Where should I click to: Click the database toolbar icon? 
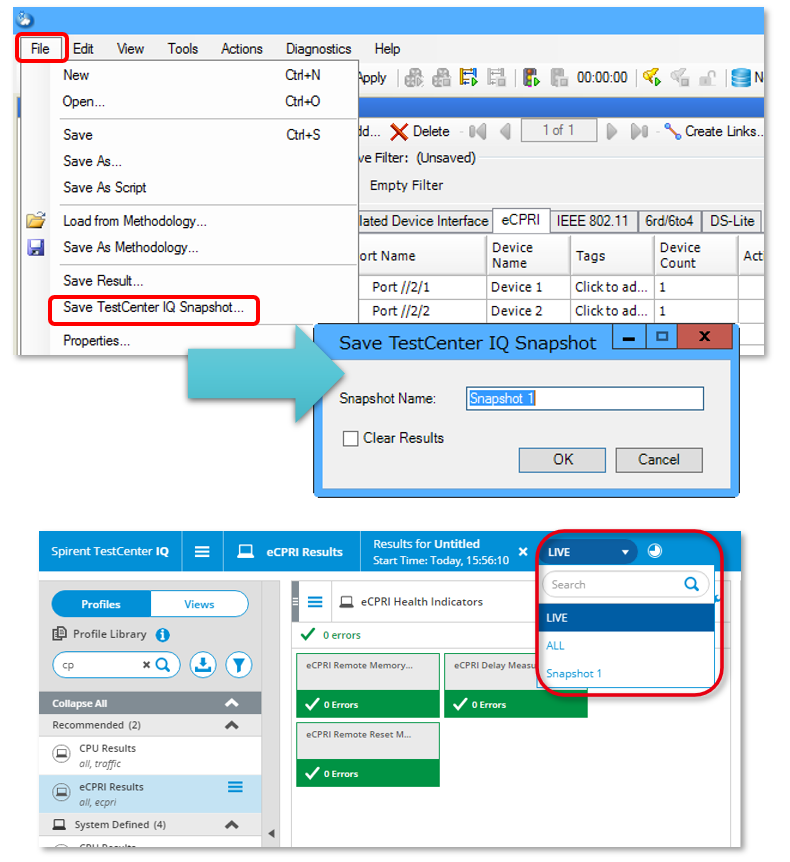coord(741,78)
